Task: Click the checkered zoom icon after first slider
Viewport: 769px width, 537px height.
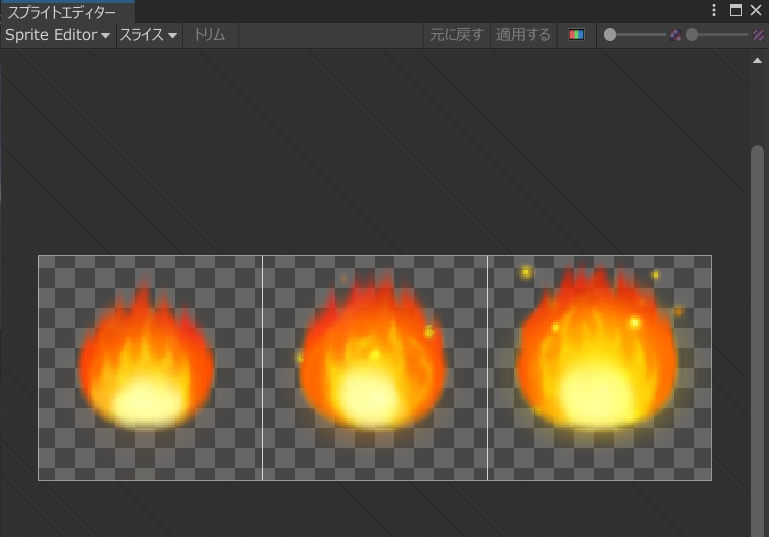Action: point(676,35)
